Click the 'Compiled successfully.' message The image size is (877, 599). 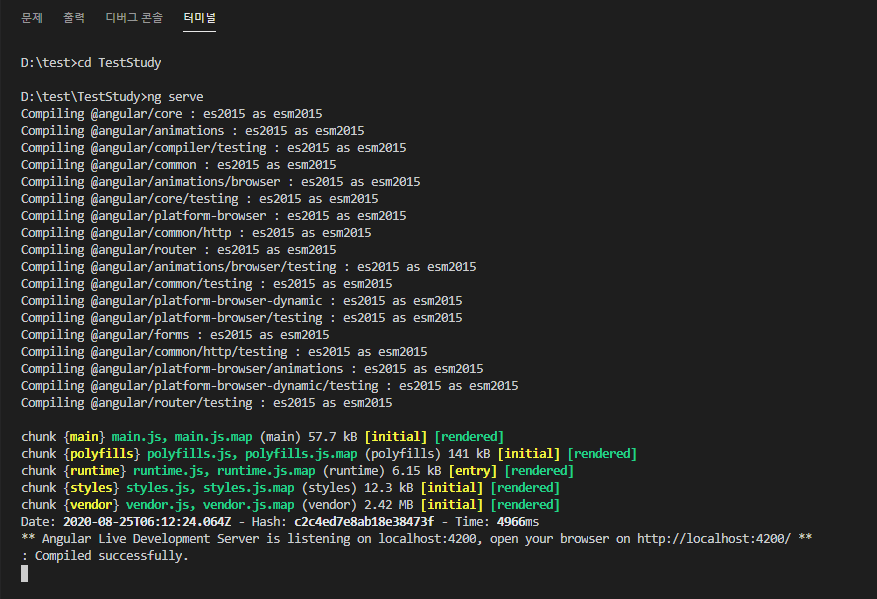(x=112, y=556)
